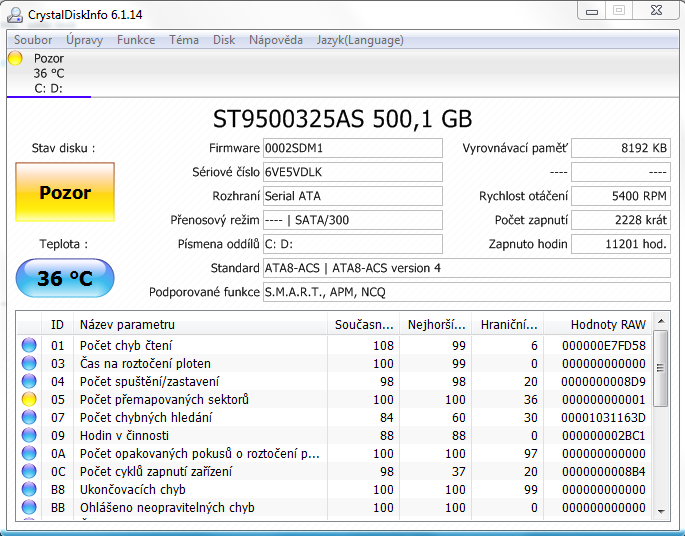Open the Disk menu

pos(224,40)
